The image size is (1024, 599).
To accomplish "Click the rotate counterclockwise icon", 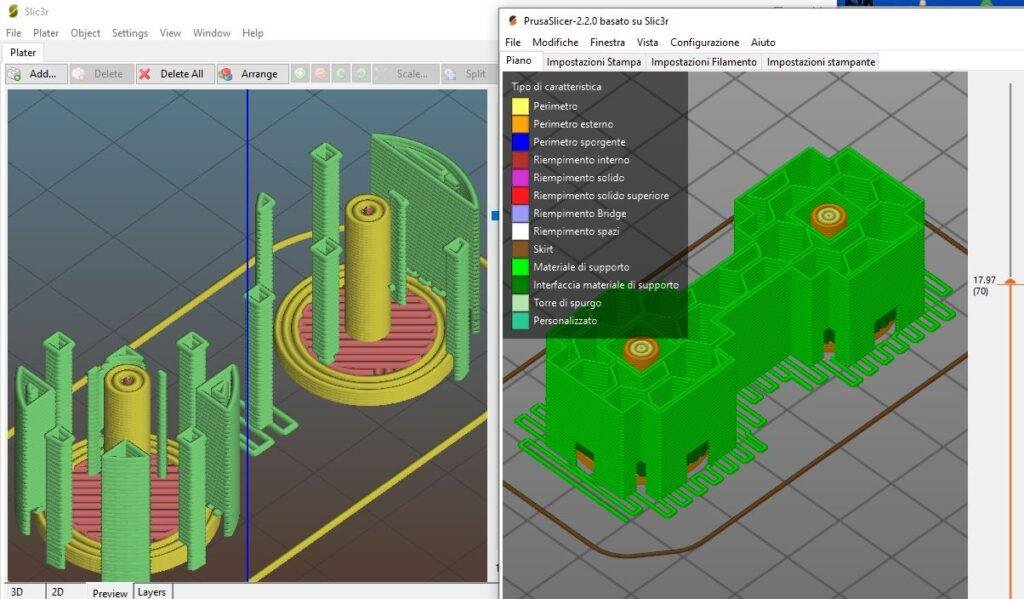I will coord(341,73).
